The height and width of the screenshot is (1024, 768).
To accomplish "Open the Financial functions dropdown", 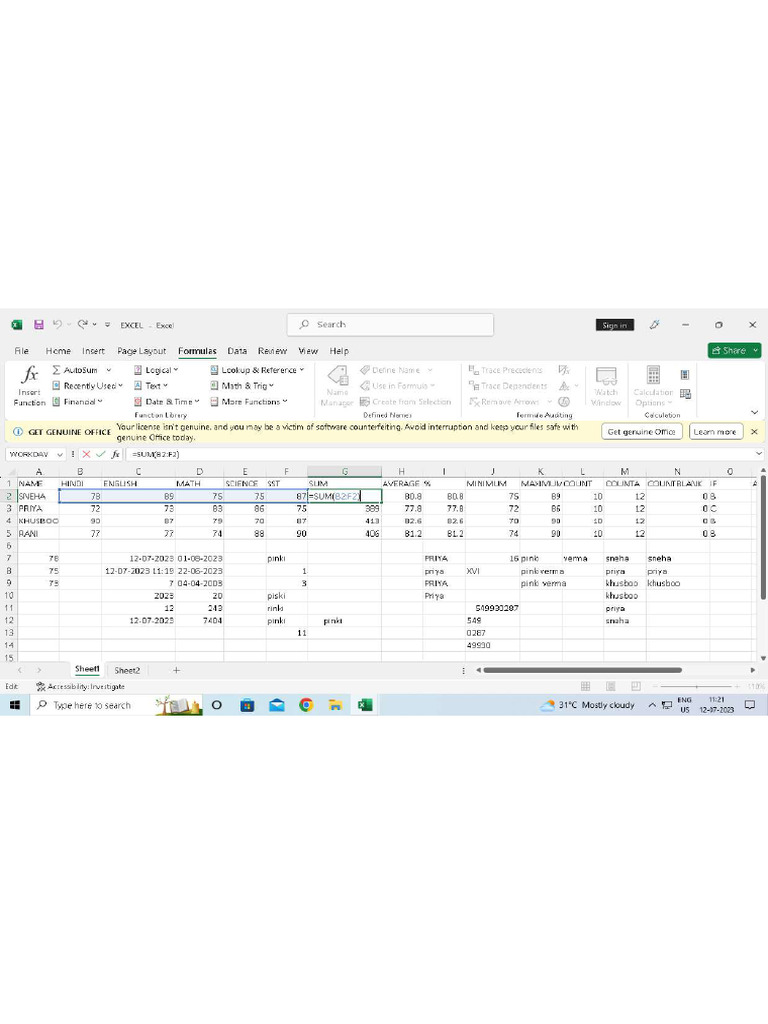I will pyautogui.click(x=77, y=402).
